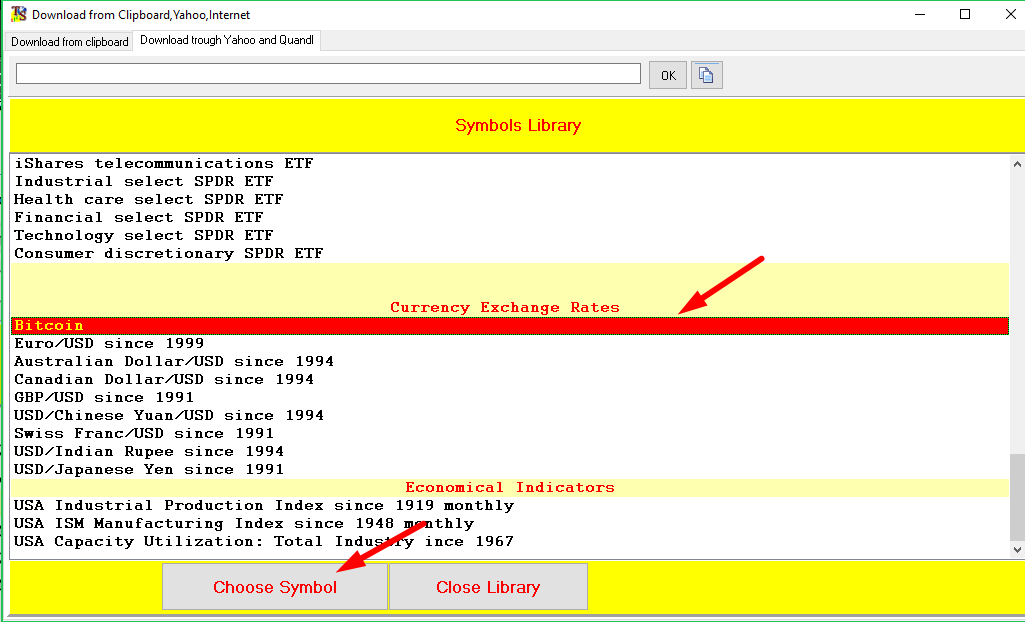The height and width of the screenshot is (622, 1025).
Task: Click the Choose Symbol button
Action: (x=274, y=587)
